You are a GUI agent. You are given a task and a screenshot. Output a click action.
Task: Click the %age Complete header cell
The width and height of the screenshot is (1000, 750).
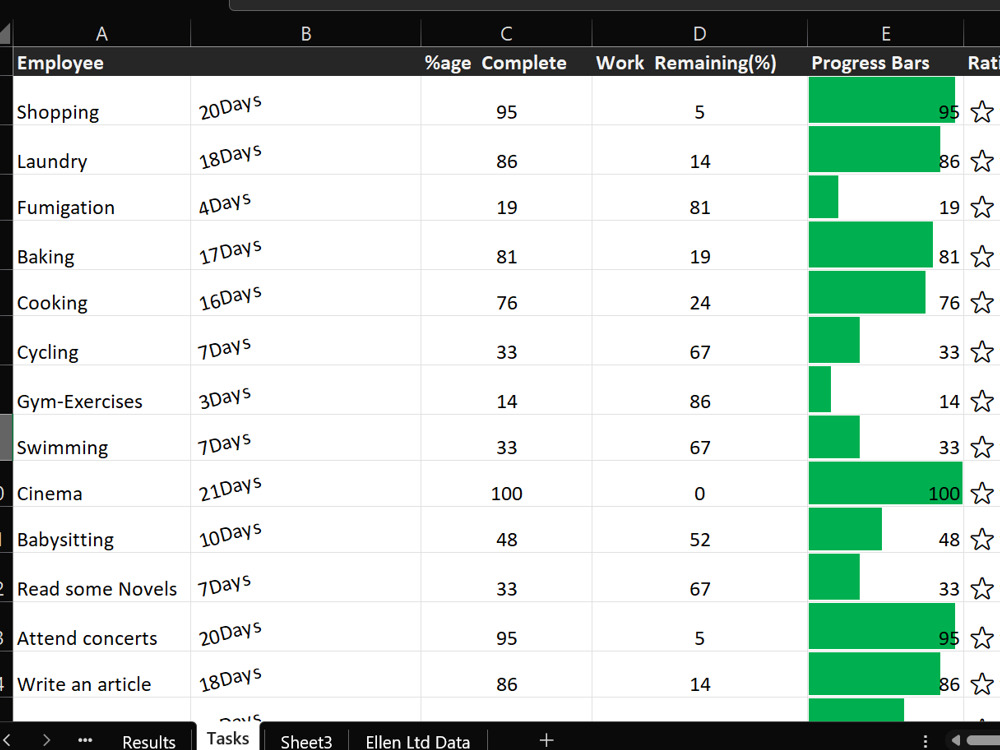point(506,62)
